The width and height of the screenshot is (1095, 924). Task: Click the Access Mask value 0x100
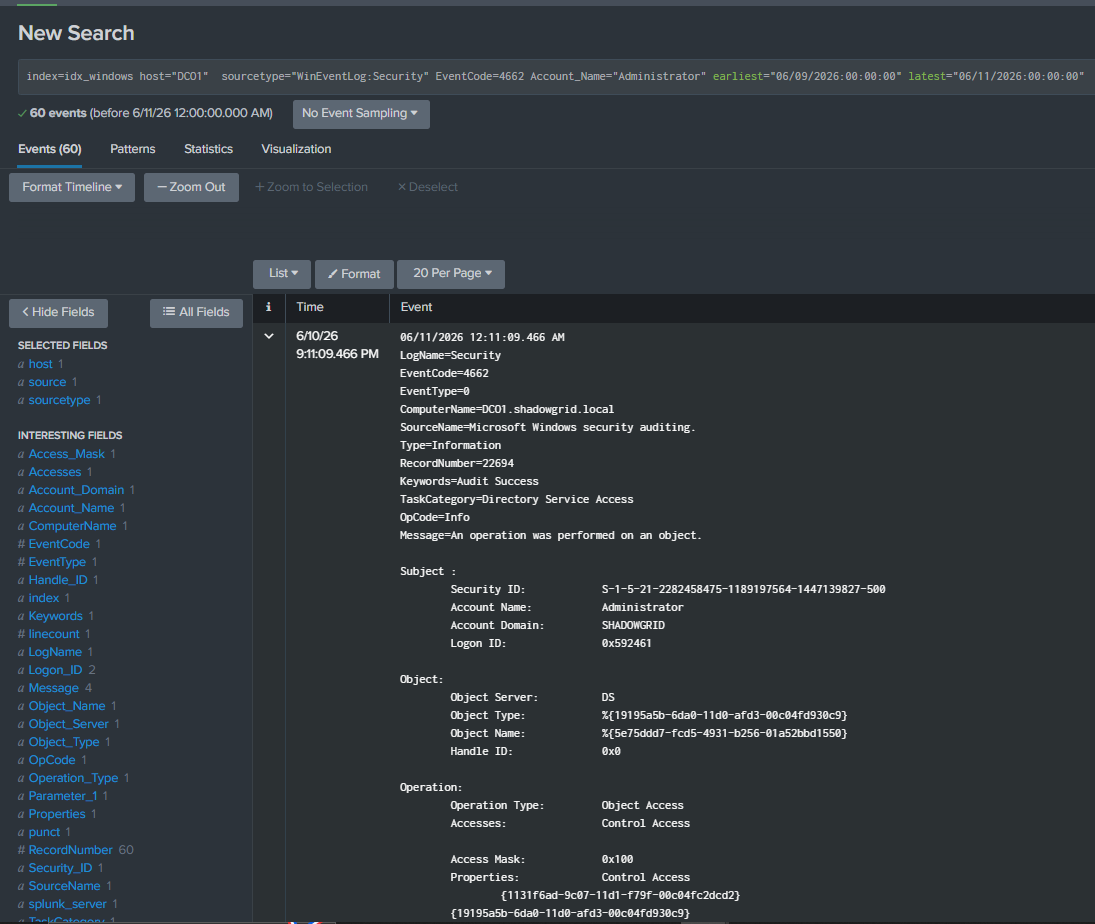coord(617,860)
